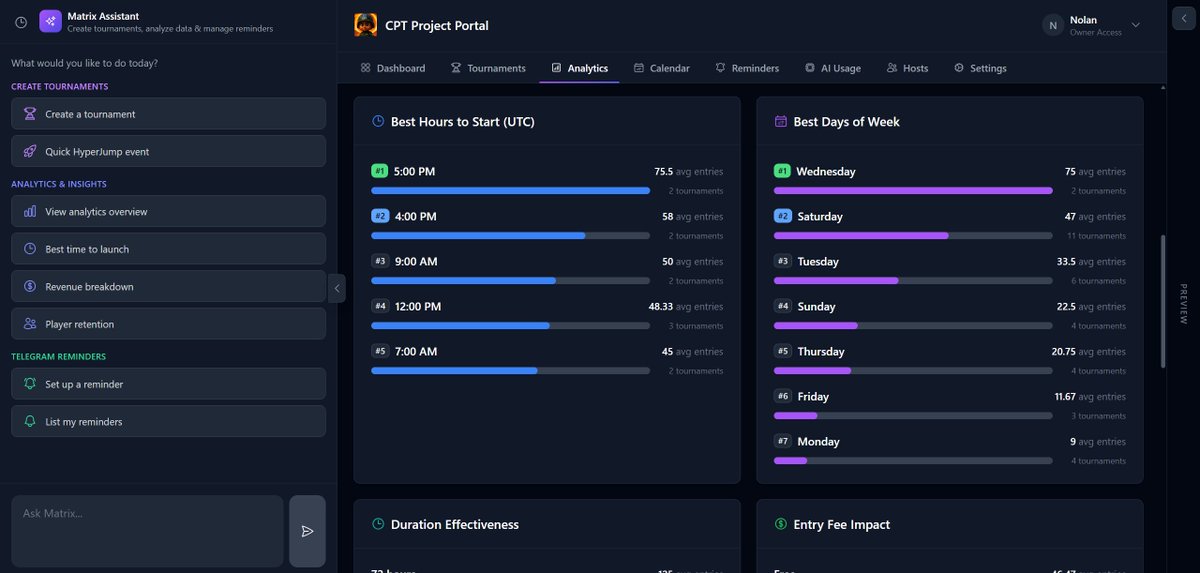
Task: Choose Best time to launch
Action: 168,249
